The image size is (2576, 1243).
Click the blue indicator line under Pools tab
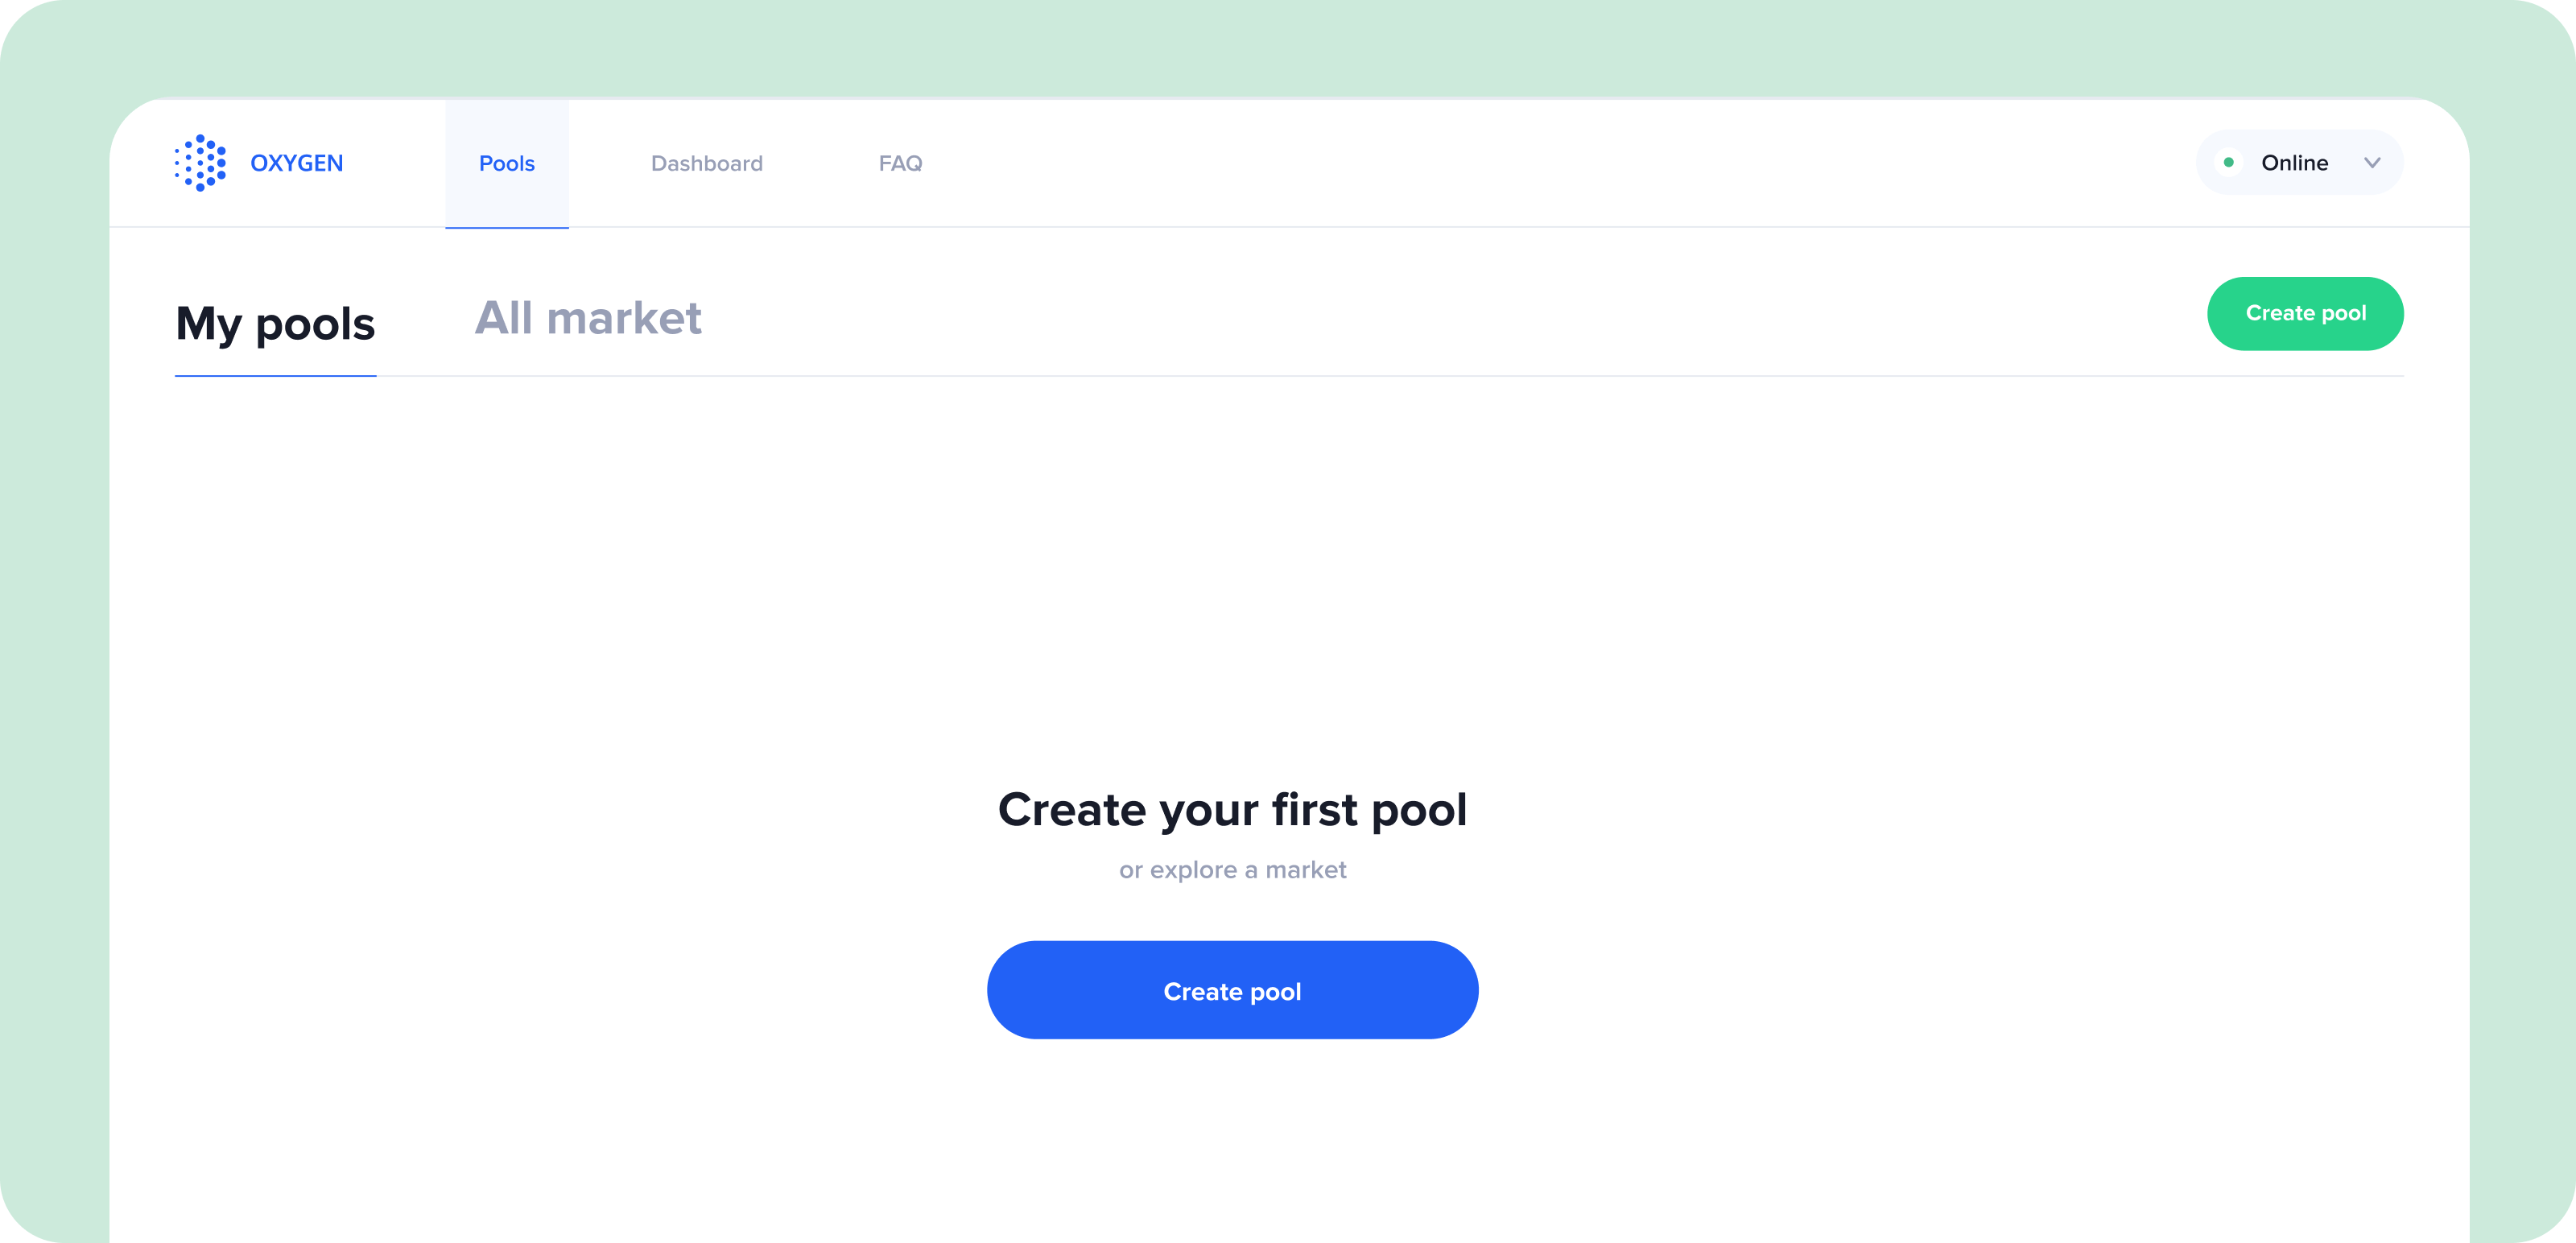tap(507, 227)
